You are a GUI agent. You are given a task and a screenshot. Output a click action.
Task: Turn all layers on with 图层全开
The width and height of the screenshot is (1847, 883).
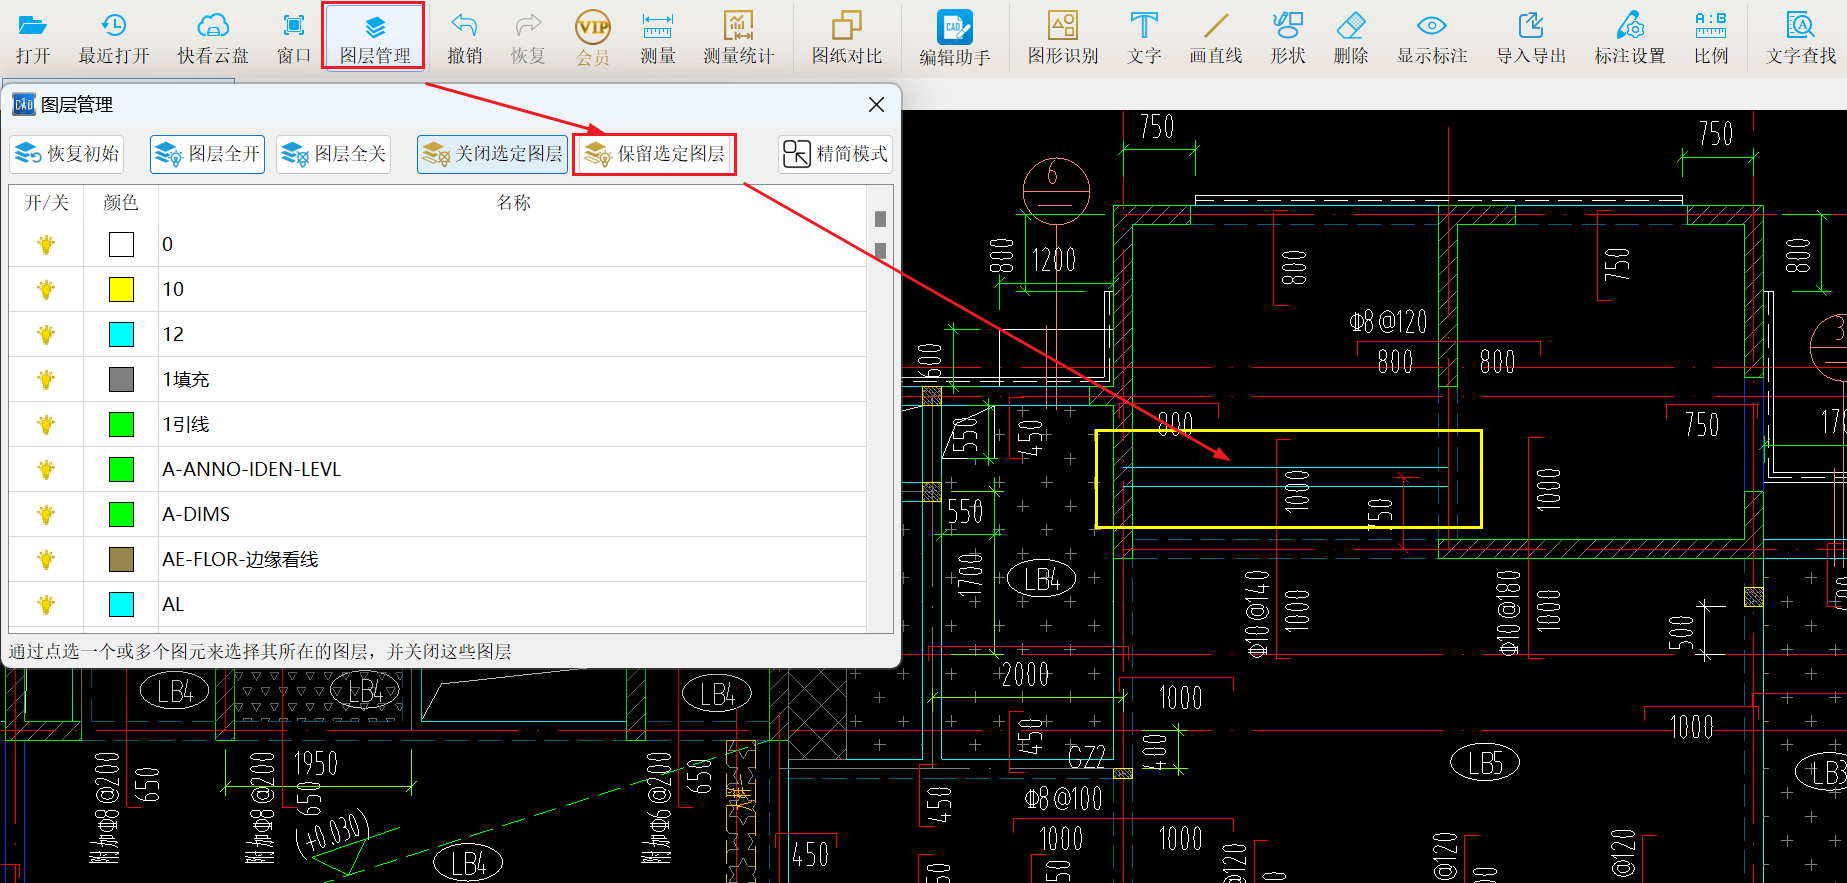click(208, 154)
